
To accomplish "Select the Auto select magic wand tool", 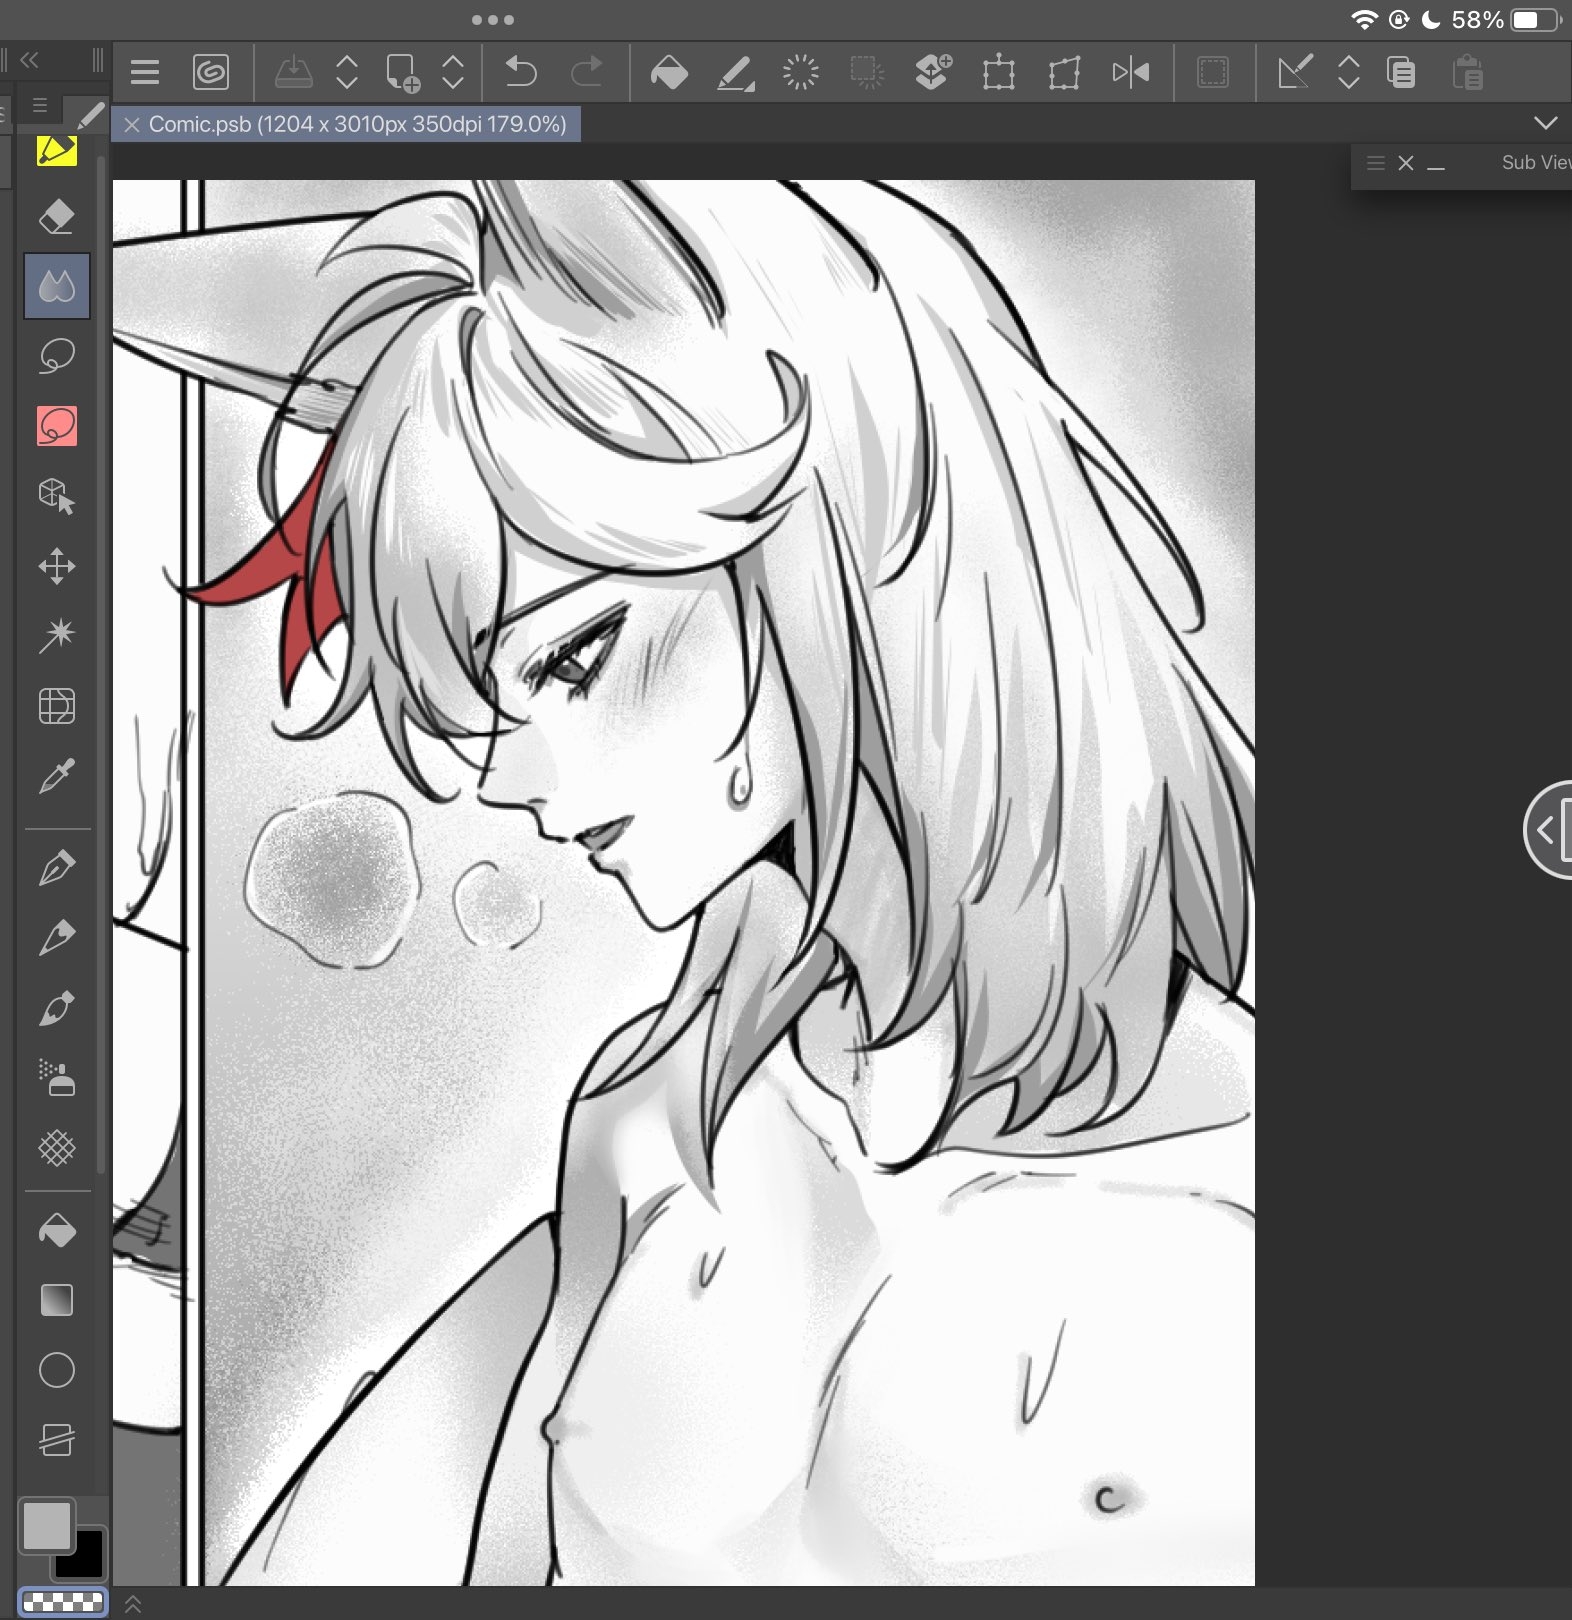I will (57, 635).
